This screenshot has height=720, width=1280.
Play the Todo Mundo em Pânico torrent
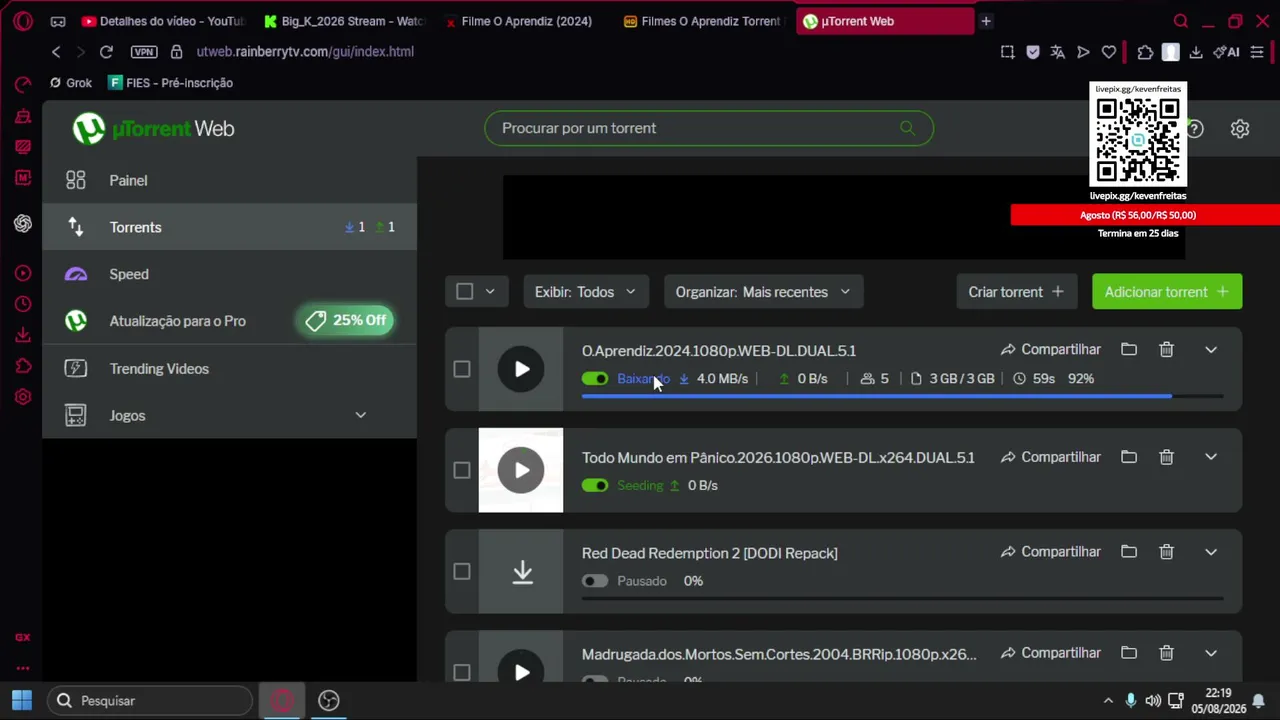coord(521,470)
